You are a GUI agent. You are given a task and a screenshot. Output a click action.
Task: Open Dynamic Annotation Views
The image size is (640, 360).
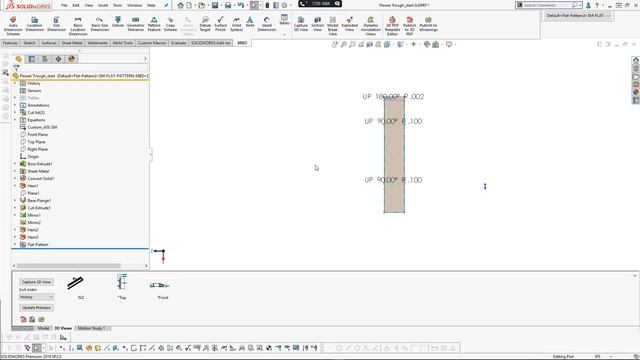click(x=371, y=26)
